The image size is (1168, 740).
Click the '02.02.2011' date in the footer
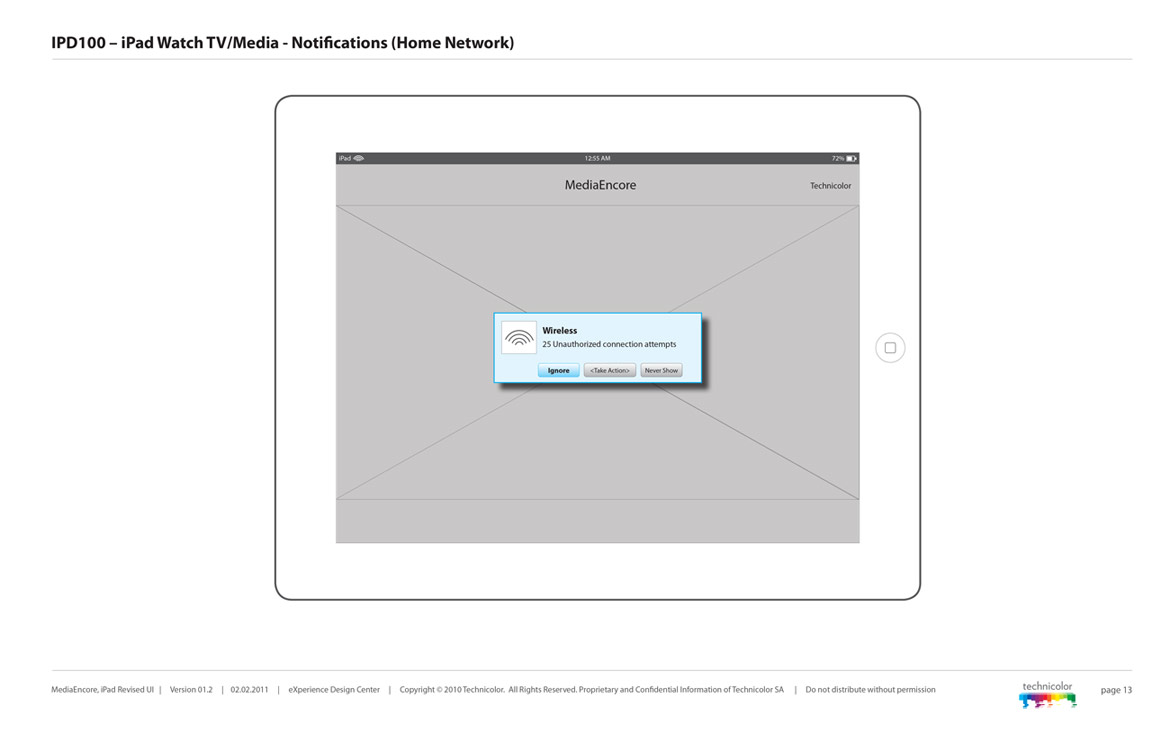coord(250,690)
